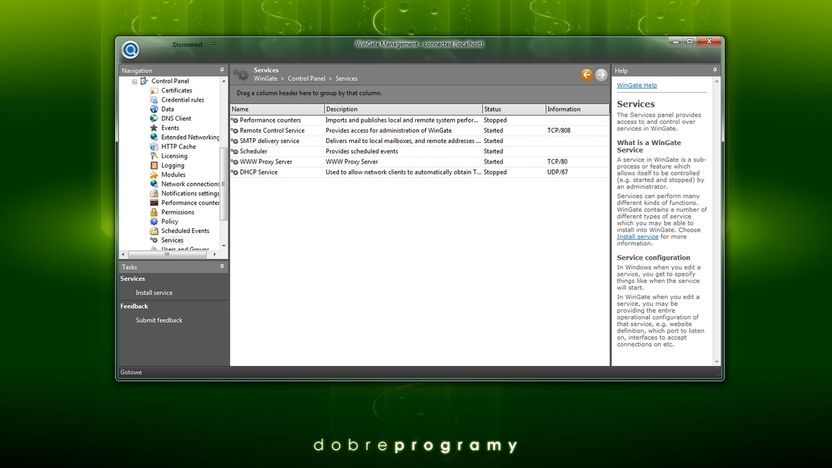Click the orange back navigation arrow
Viewport: 832px width, 468px height.
click(586, 75)
